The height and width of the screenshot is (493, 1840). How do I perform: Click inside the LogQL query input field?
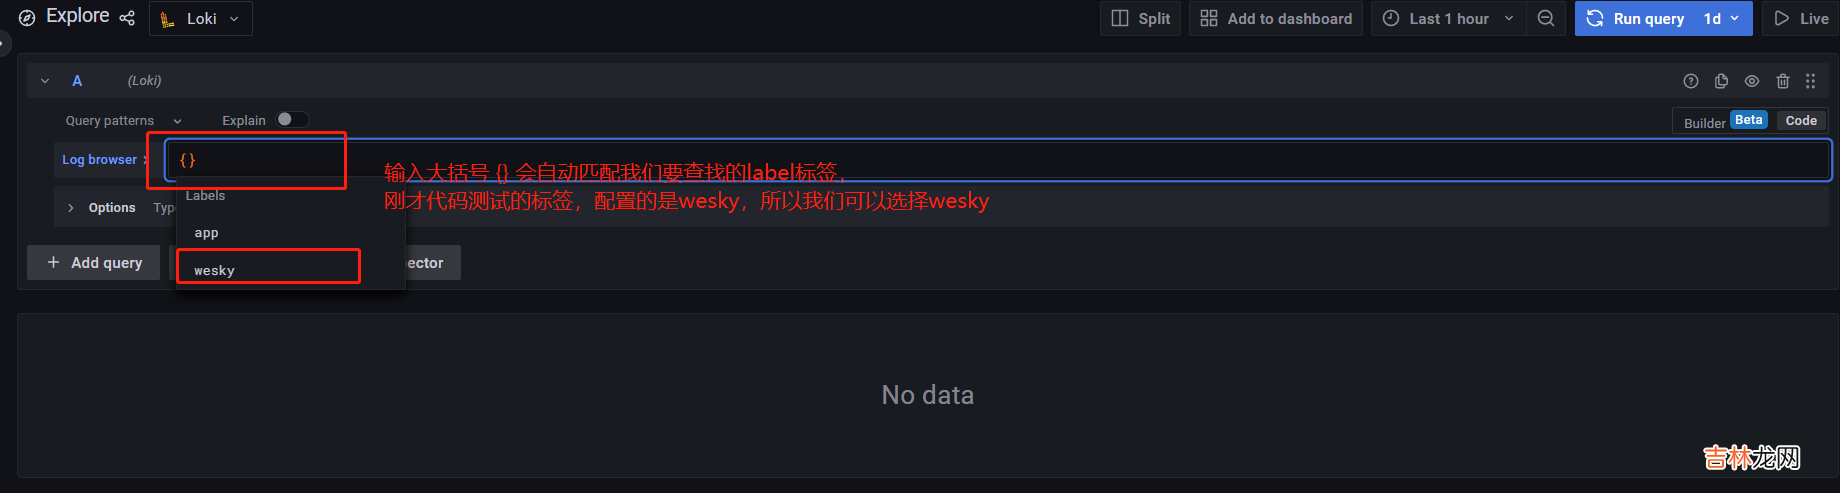[x=1000, y=160]
